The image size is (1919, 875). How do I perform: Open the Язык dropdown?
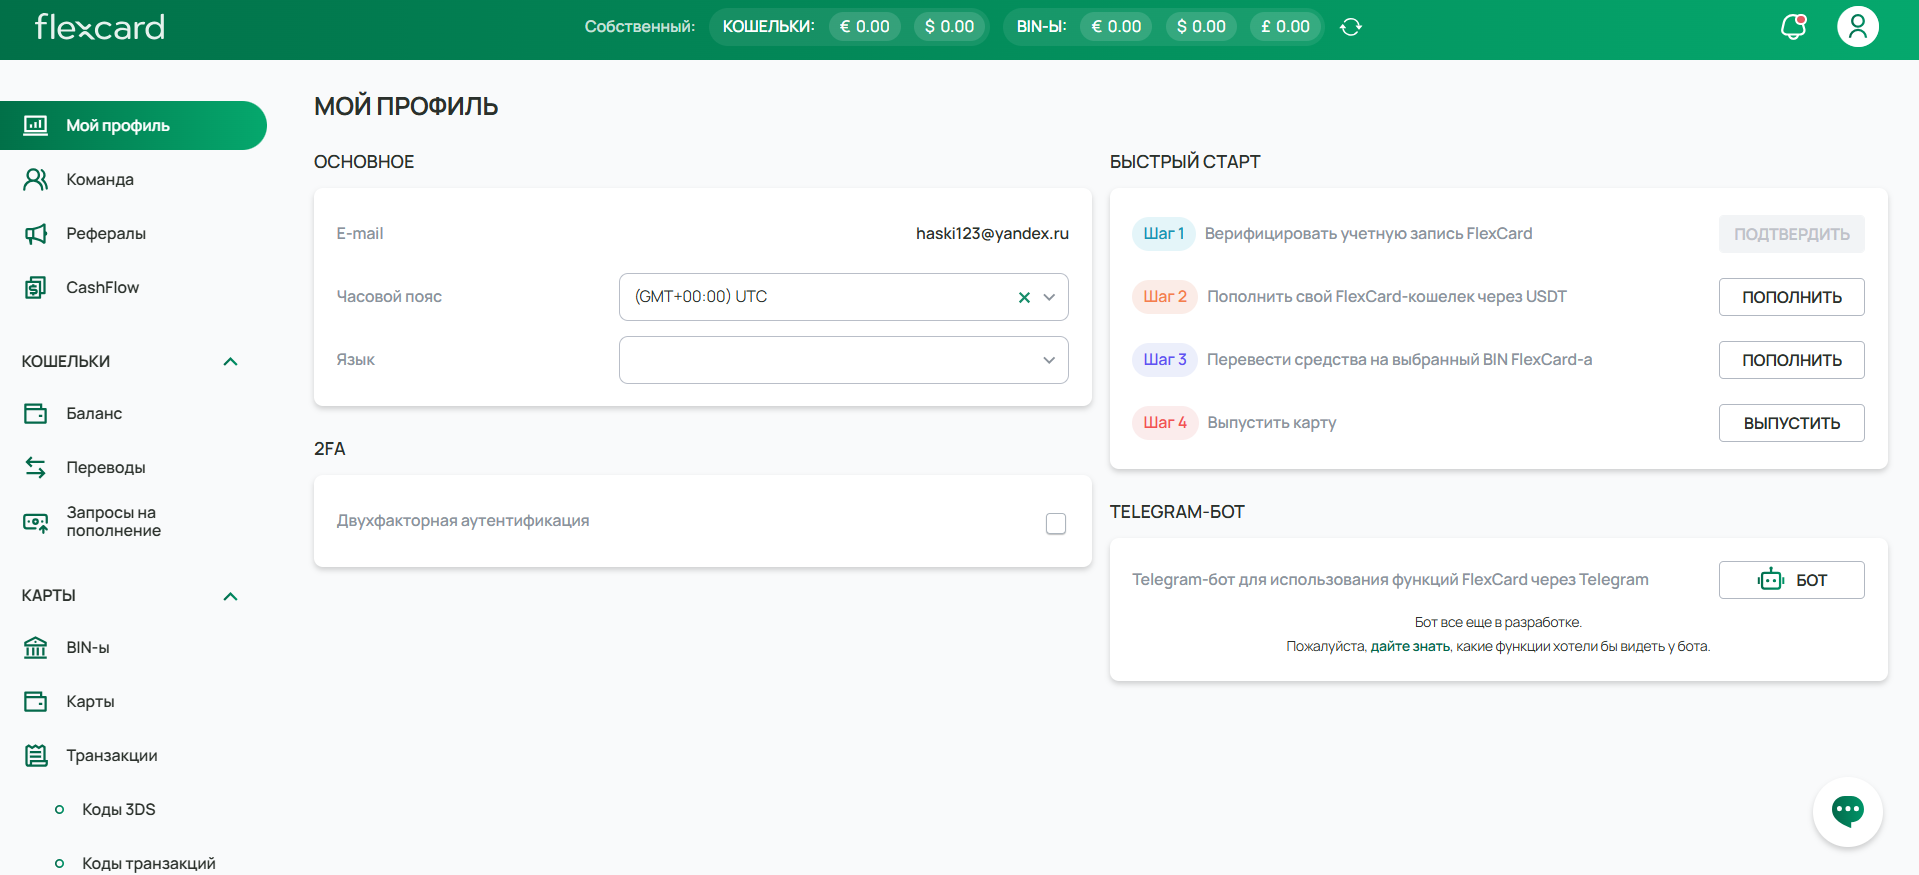pyautogui.click(x=843, y=360)
